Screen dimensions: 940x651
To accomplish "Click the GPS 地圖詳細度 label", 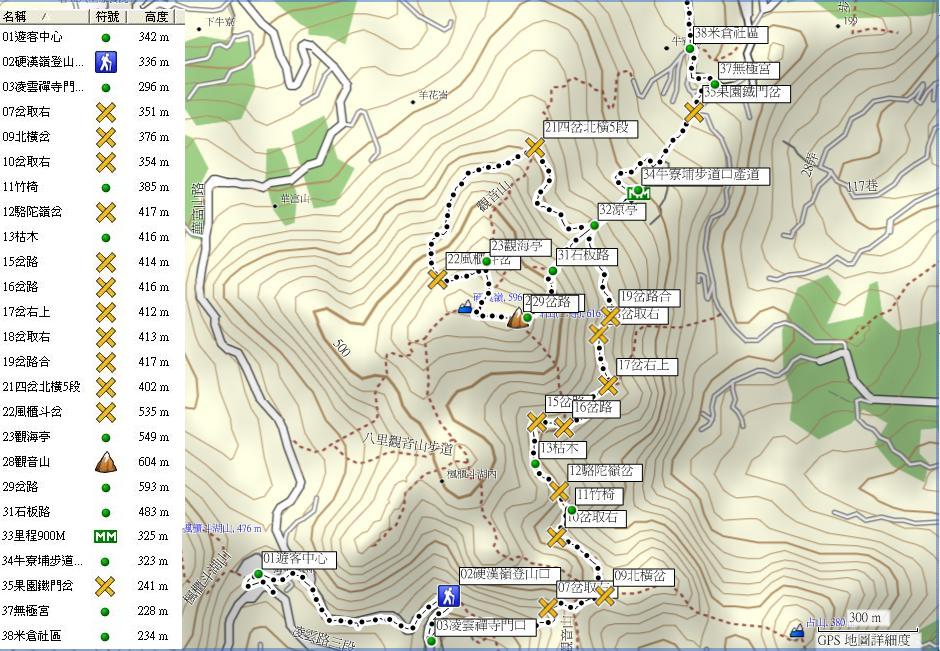I will pyautogui.click(x=864, y=640).
